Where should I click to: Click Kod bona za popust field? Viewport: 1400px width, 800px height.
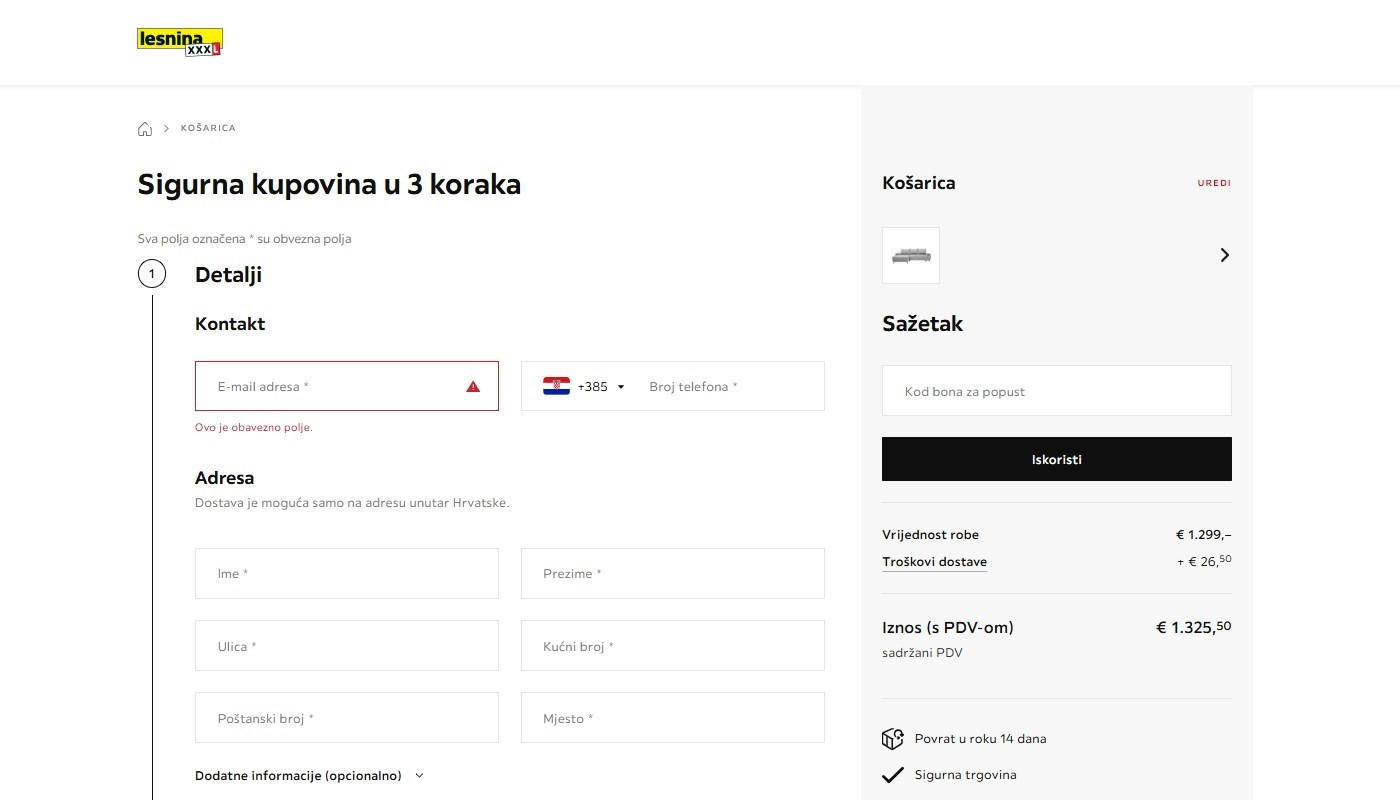coord(1057,391)
